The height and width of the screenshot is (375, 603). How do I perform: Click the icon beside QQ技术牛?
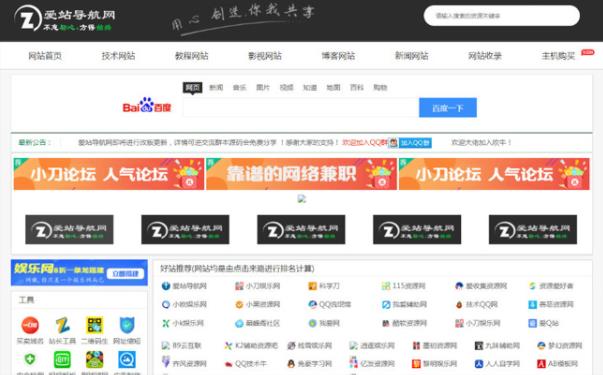(x=228, y=363)
